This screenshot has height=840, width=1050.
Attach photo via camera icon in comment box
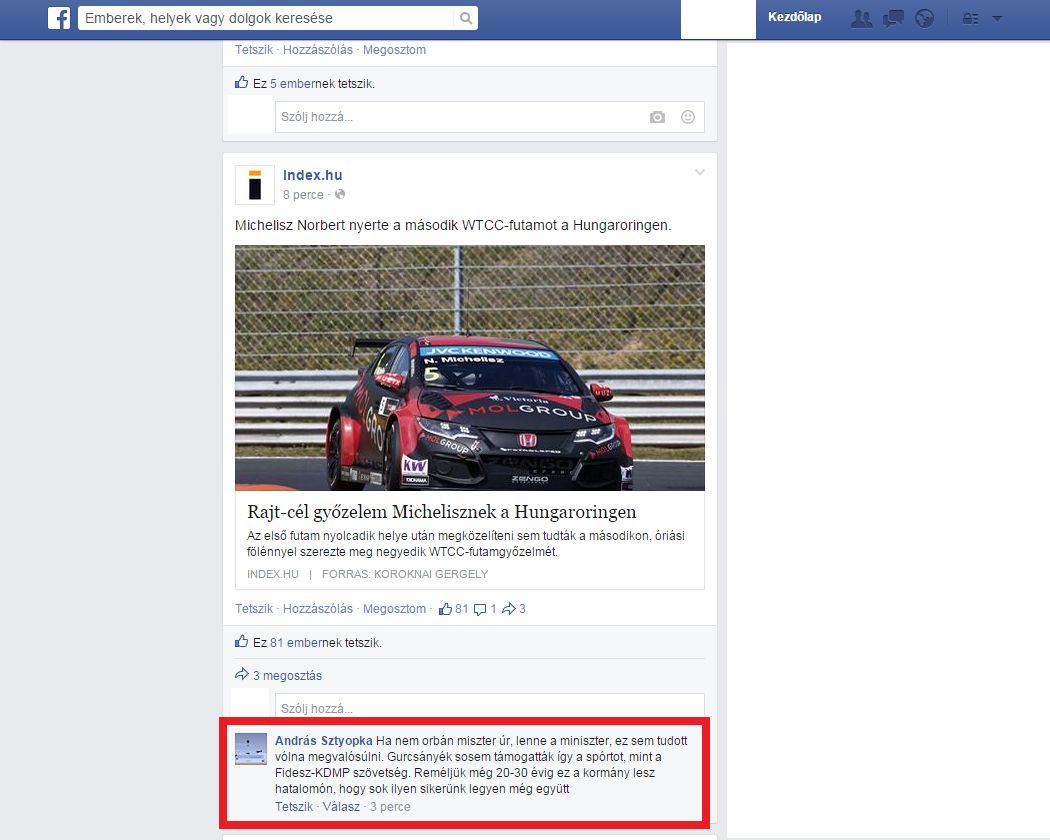657,117
